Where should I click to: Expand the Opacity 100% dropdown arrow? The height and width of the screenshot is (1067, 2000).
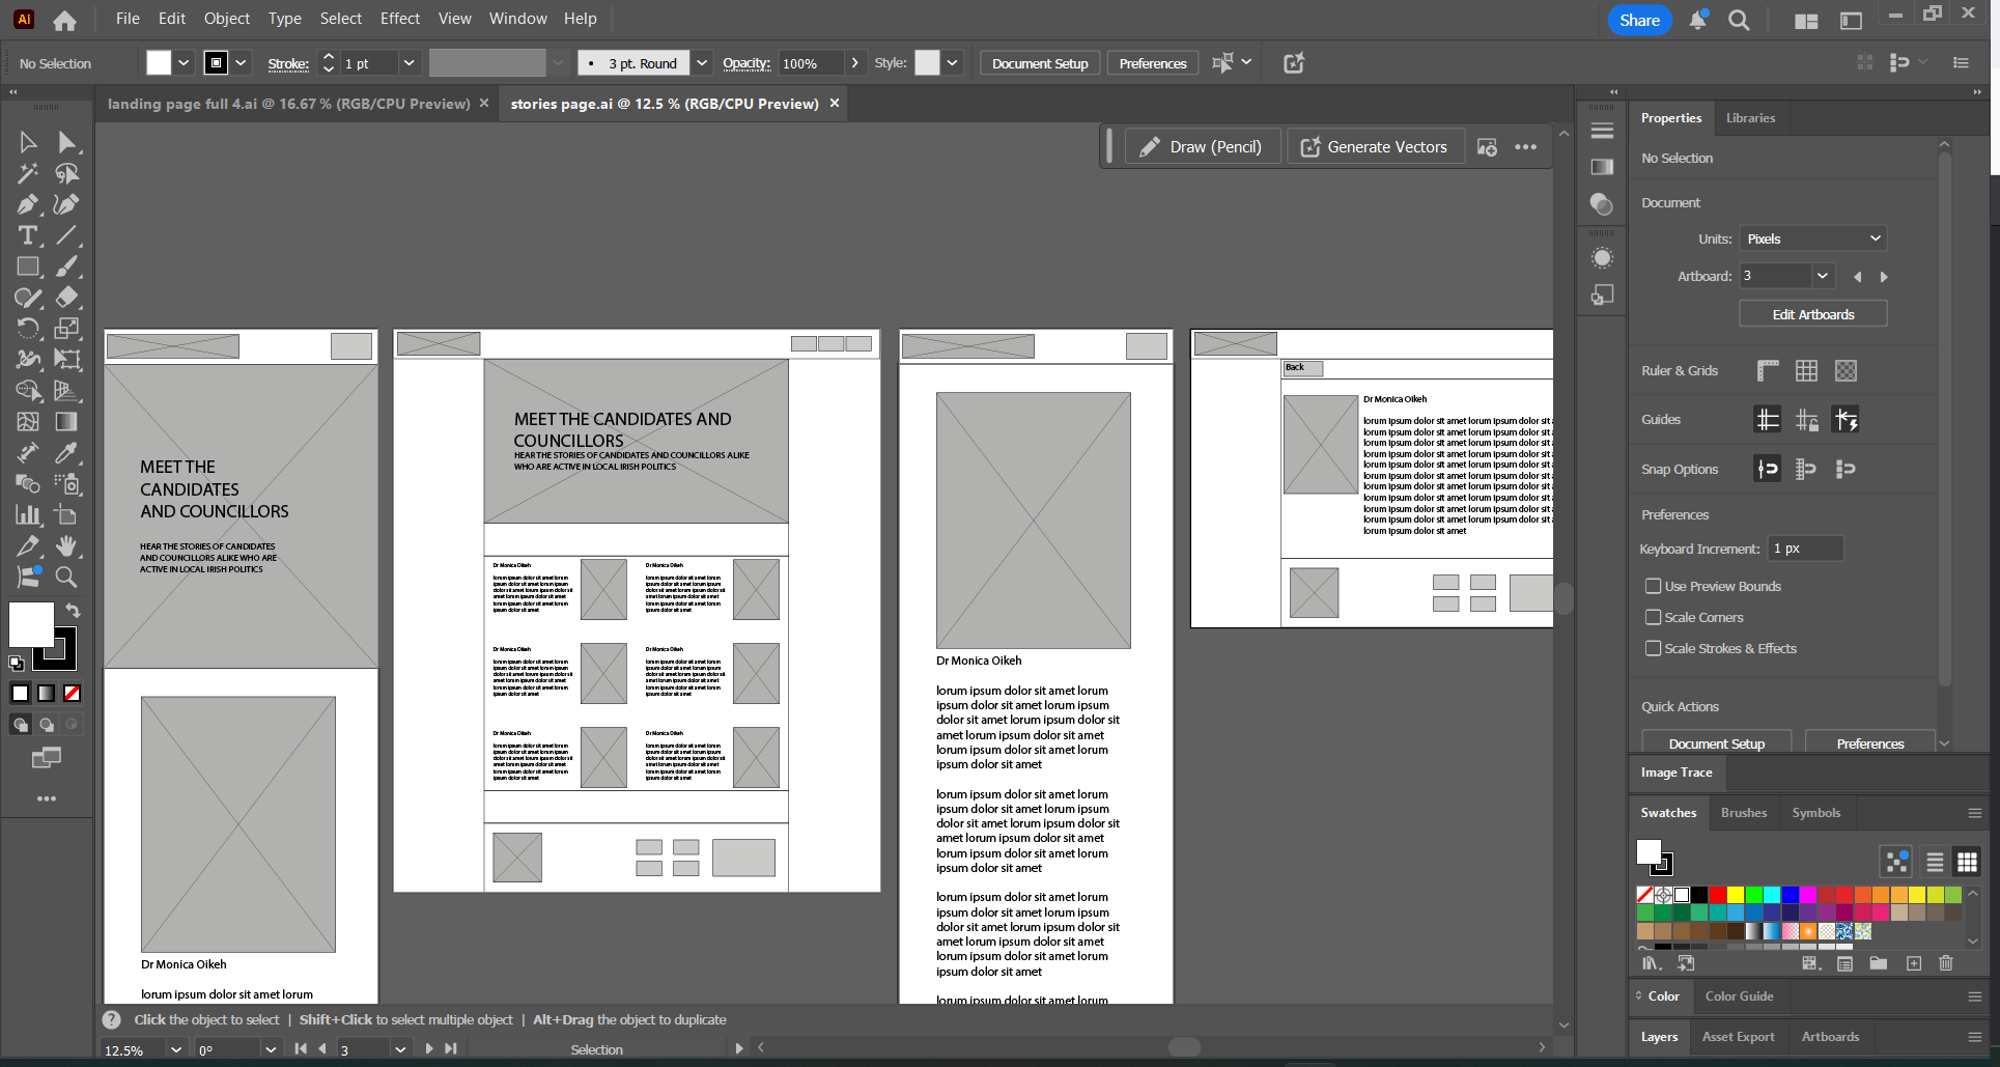[x=854, y=63]
